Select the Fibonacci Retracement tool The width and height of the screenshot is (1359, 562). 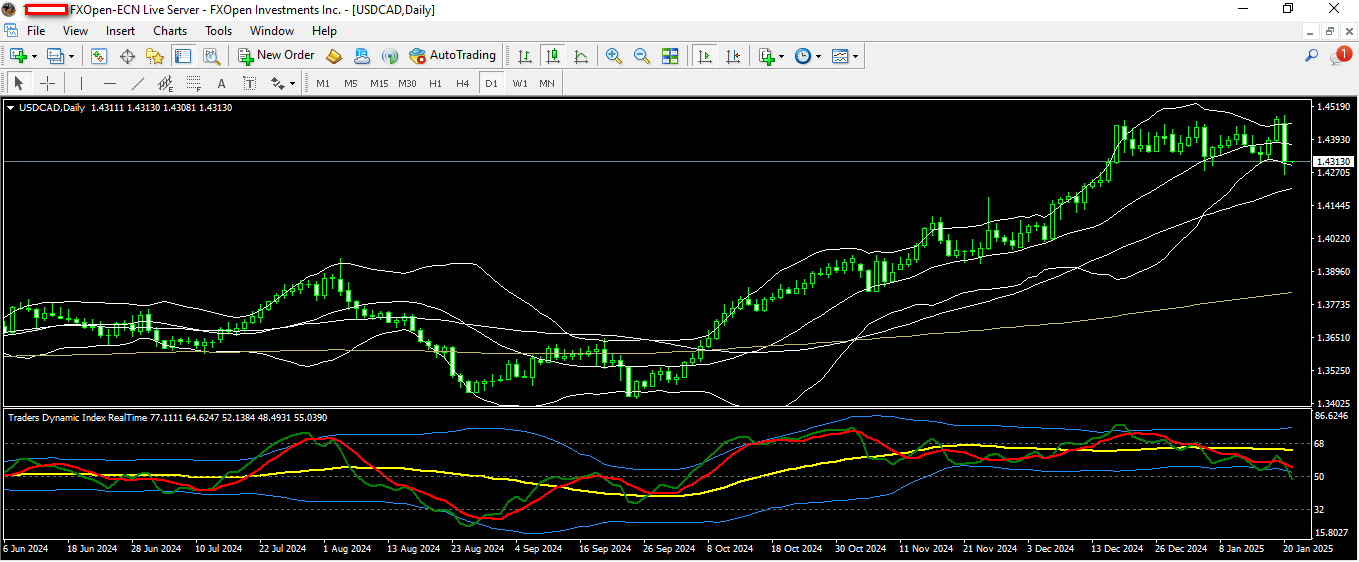coord(193,83)
